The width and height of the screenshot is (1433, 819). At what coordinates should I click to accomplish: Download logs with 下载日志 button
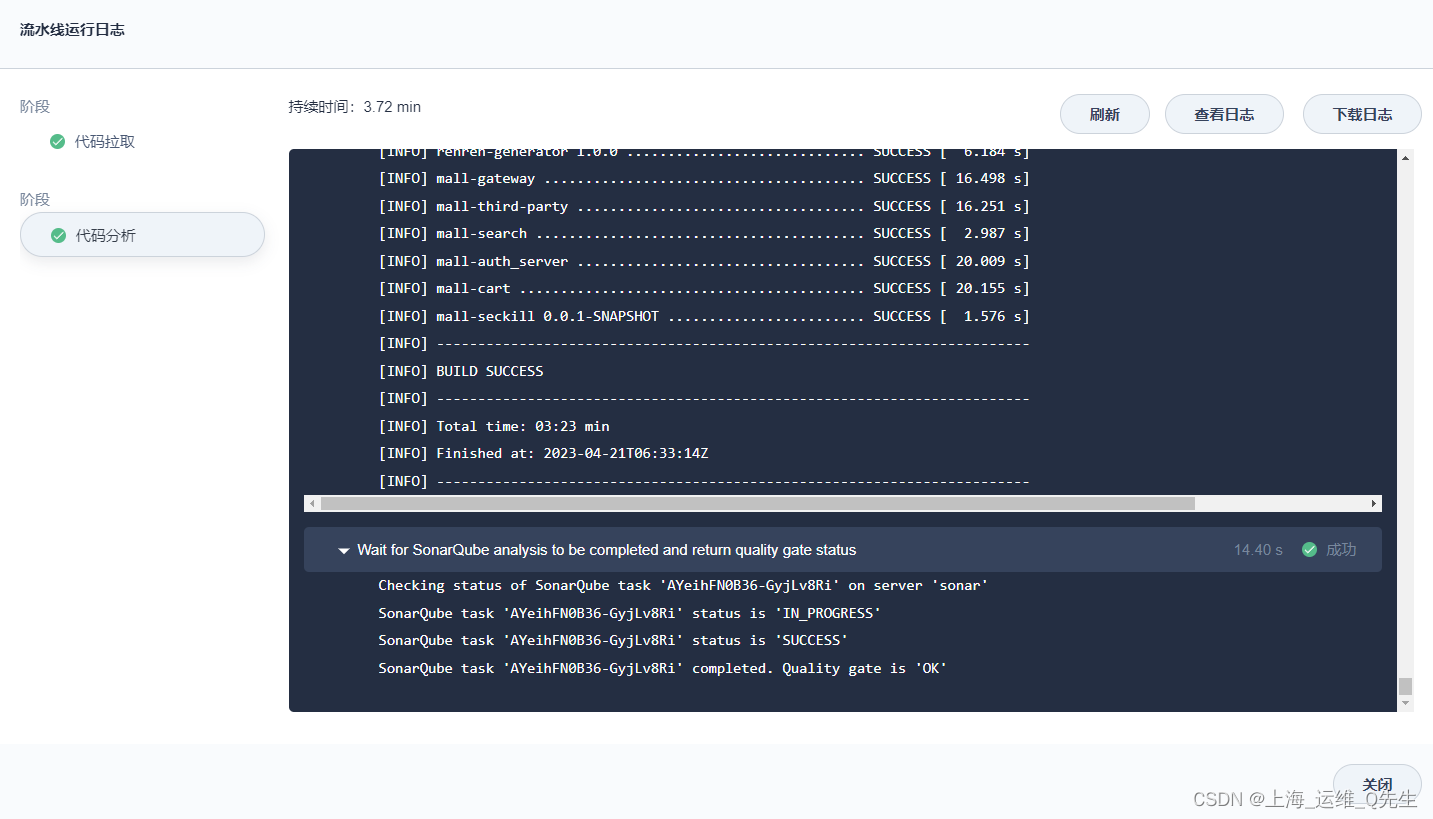coord(1362,114)
